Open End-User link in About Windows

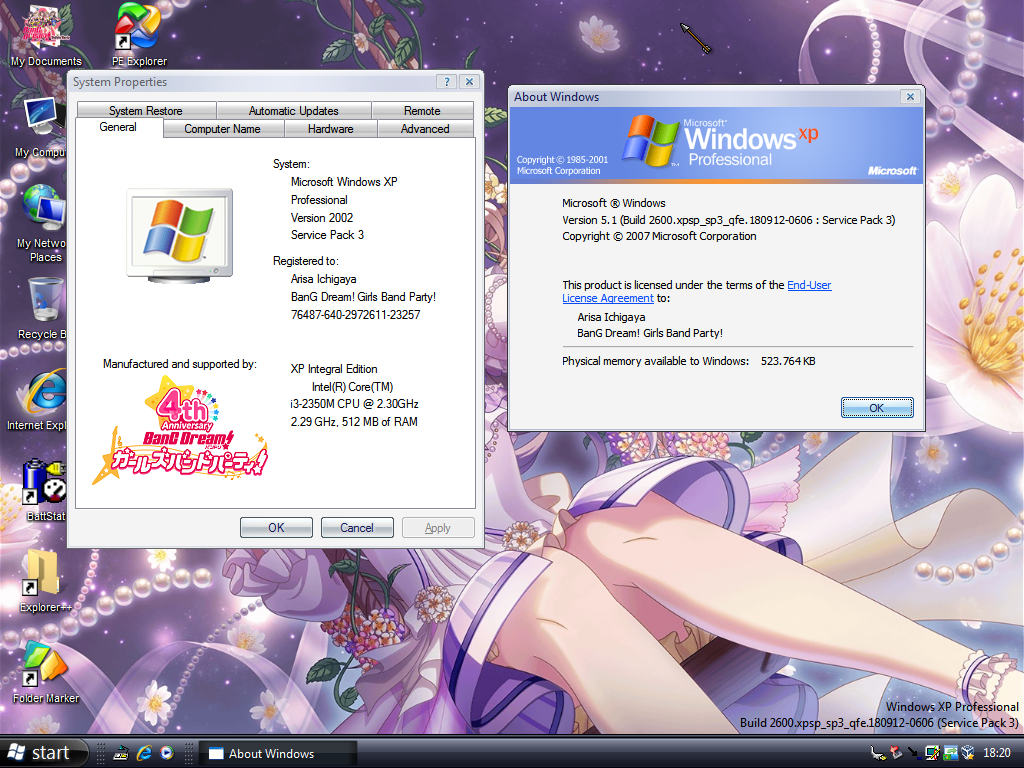pyautogui.click(x=809, y=285)
